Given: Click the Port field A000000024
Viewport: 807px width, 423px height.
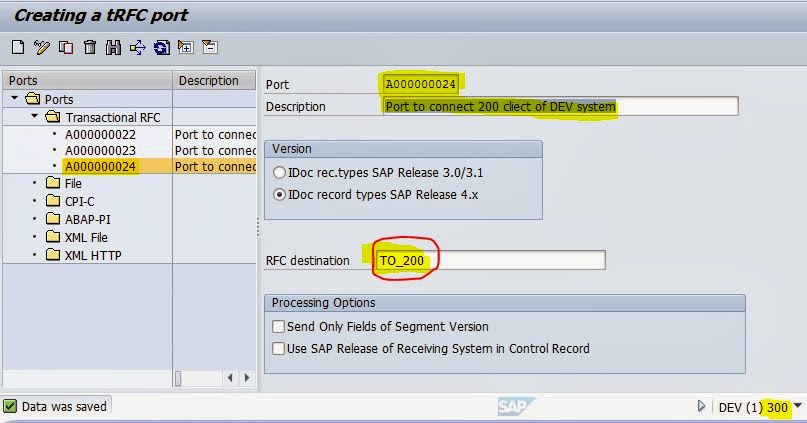Looking at the screenshot, I should (x=420, y=84).
